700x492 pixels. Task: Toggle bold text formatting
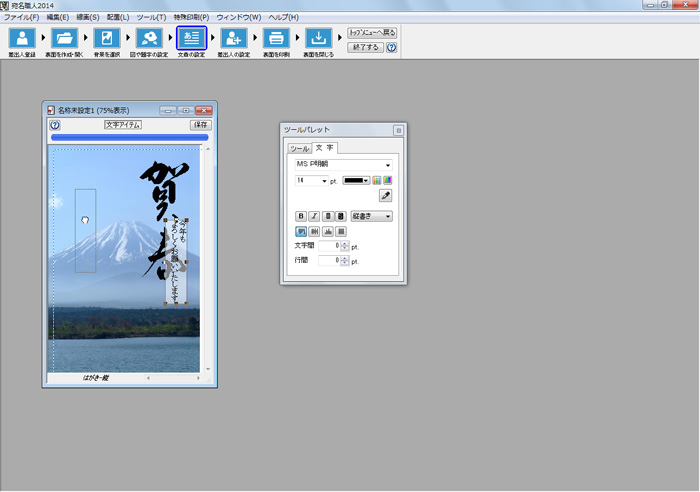[301, 216]
